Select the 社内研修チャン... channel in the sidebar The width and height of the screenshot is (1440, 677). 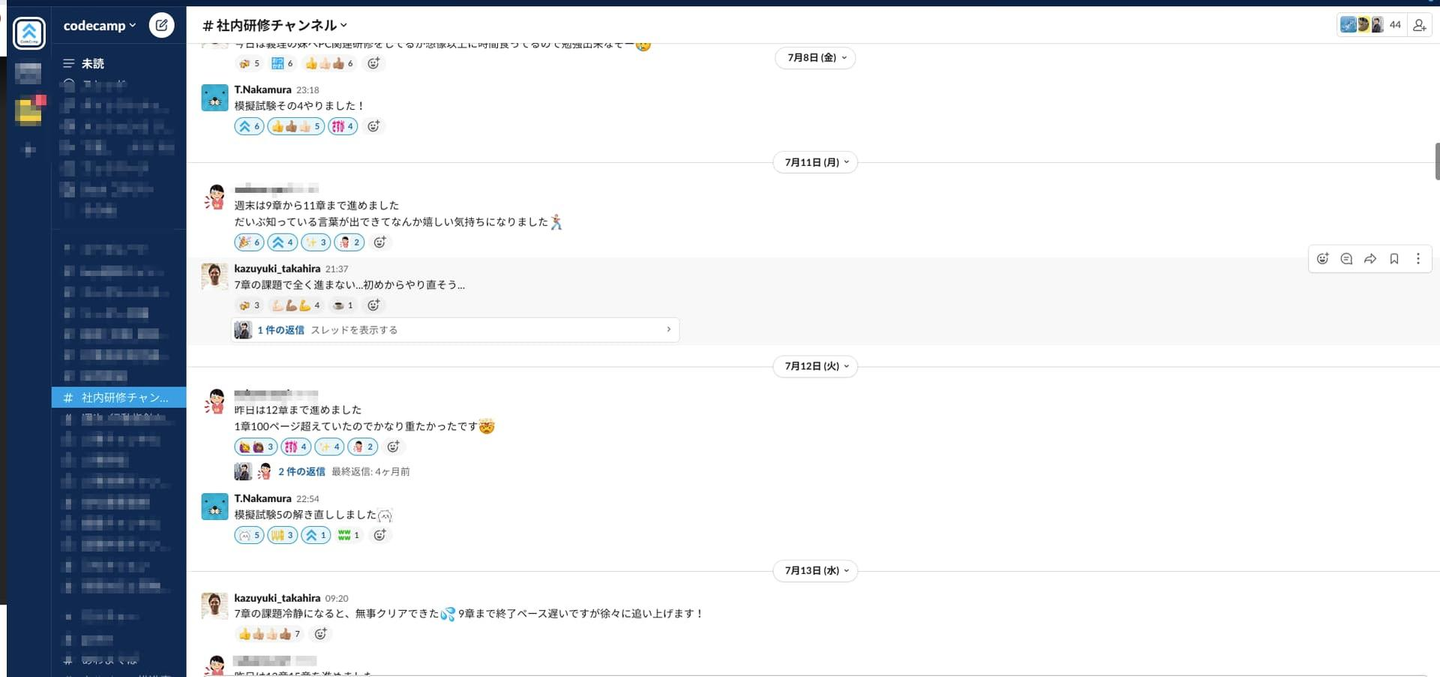tap(120, 398)
